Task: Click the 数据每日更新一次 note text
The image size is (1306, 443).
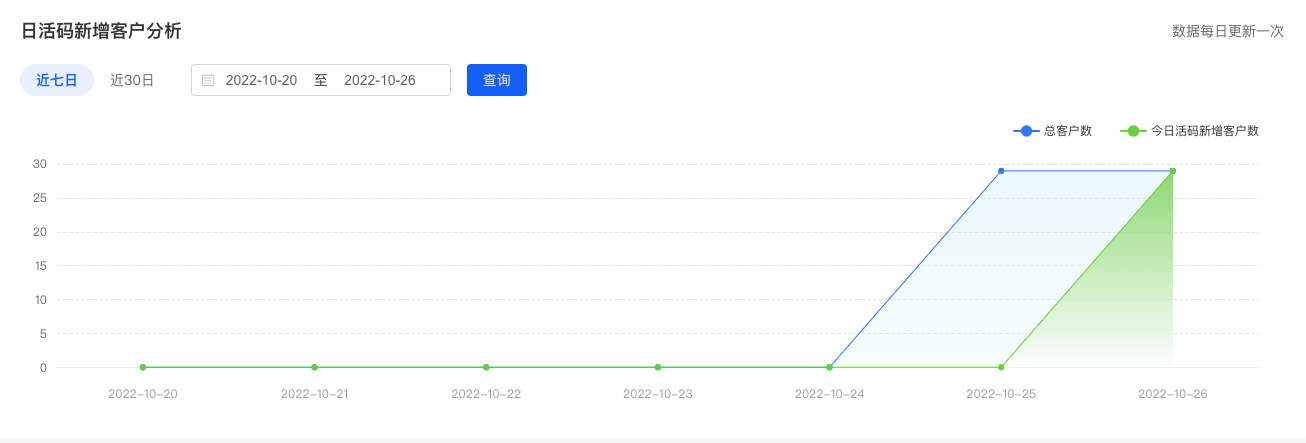Action: point(1228,31)
